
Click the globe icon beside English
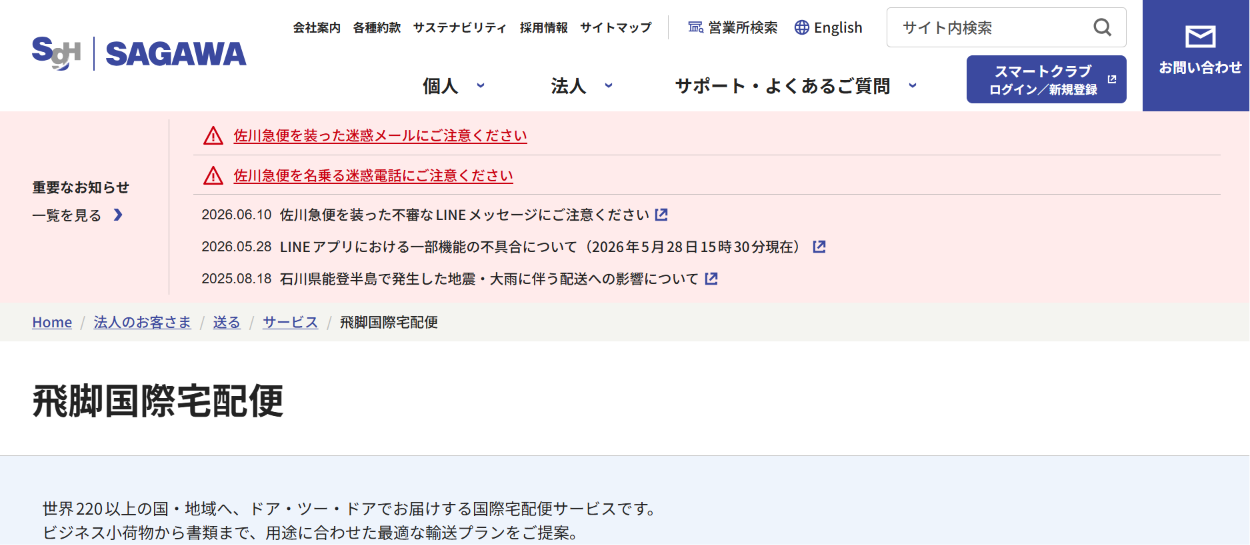point(801,28)
